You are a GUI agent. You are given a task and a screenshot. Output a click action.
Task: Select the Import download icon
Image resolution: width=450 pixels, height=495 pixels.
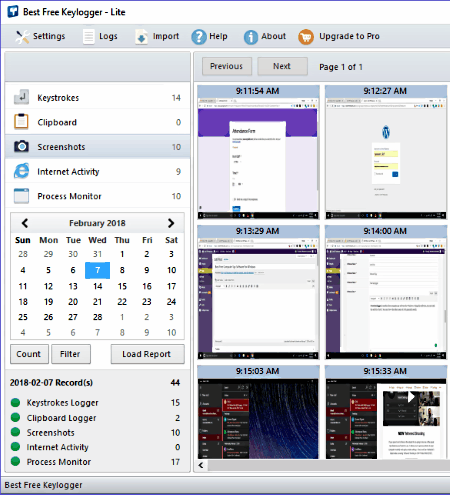click(x=141, y=37)
